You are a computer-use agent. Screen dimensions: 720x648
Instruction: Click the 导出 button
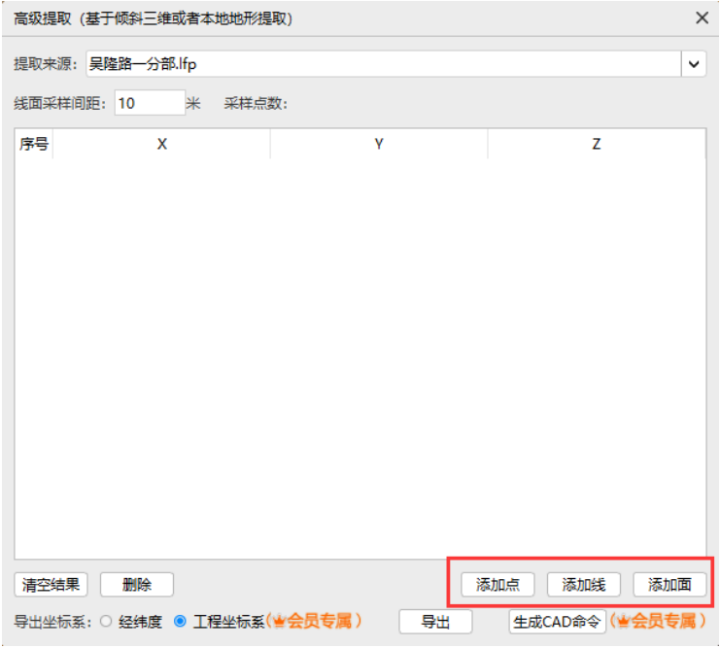click(x=435, y=622)
